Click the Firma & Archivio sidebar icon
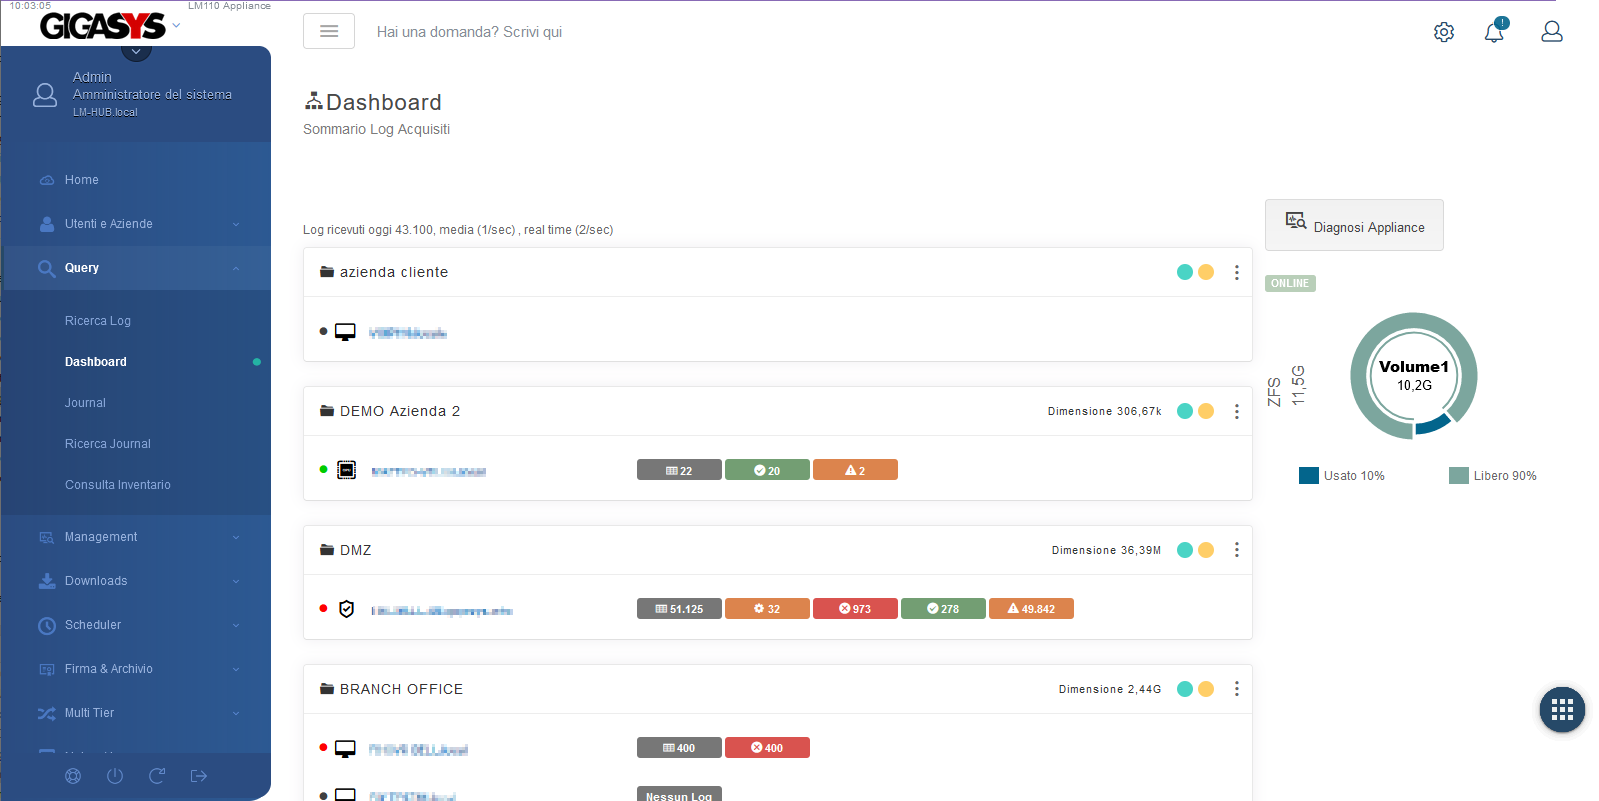 (46, 669)
